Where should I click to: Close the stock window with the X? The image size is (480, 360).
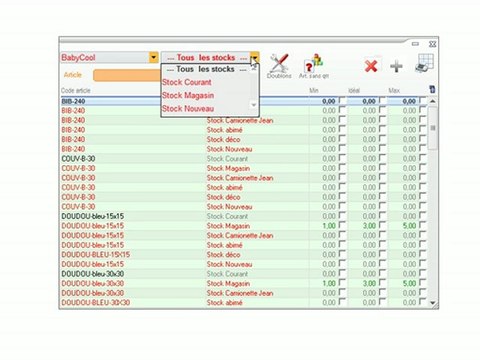pos(432,44)
